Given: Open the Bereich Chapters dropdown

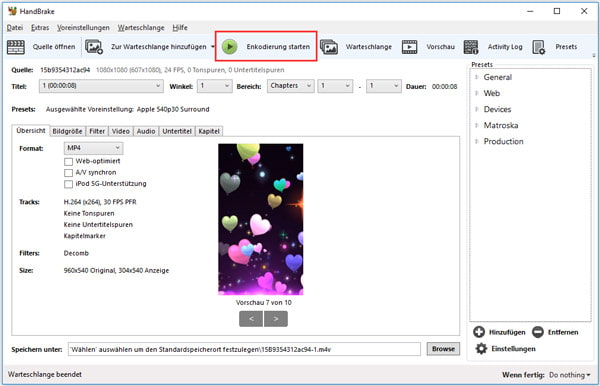Looking at the screenshot, I should pos(290,86).
